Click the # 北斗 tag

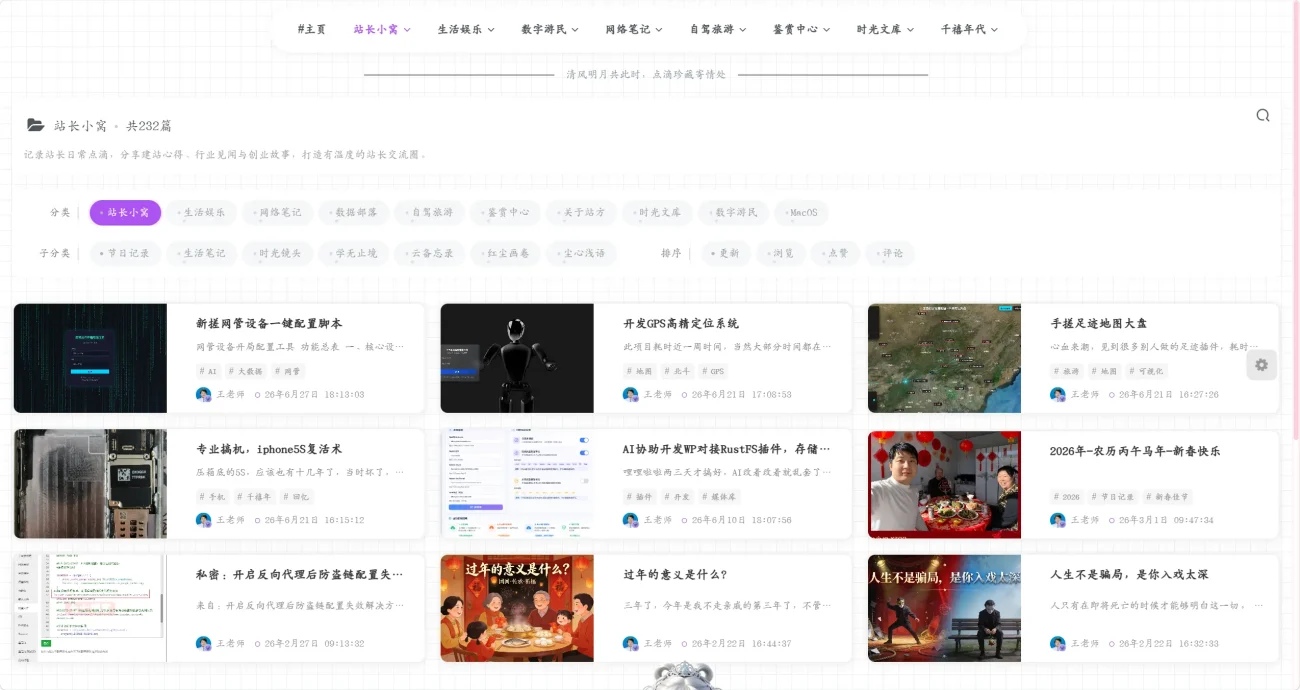679,371
